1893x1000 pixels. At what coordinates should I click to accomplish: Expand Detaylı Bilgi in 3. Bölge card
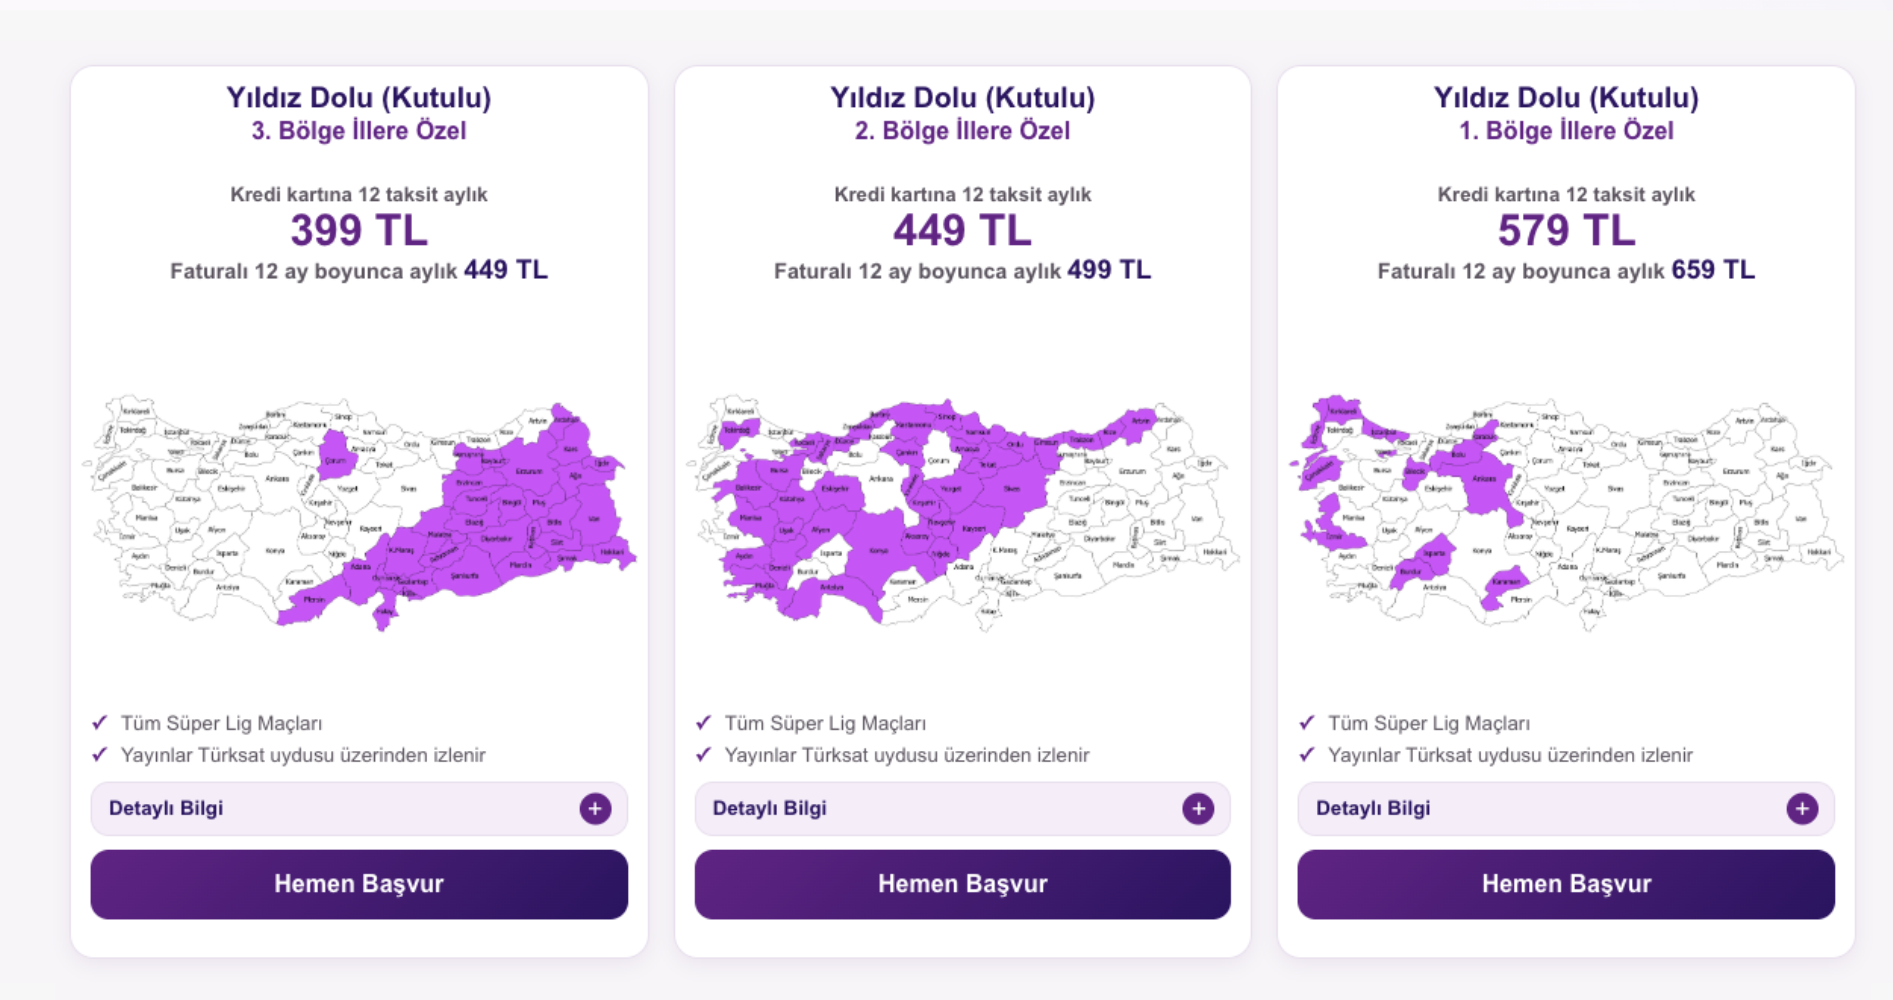click(x=359, y=808)
